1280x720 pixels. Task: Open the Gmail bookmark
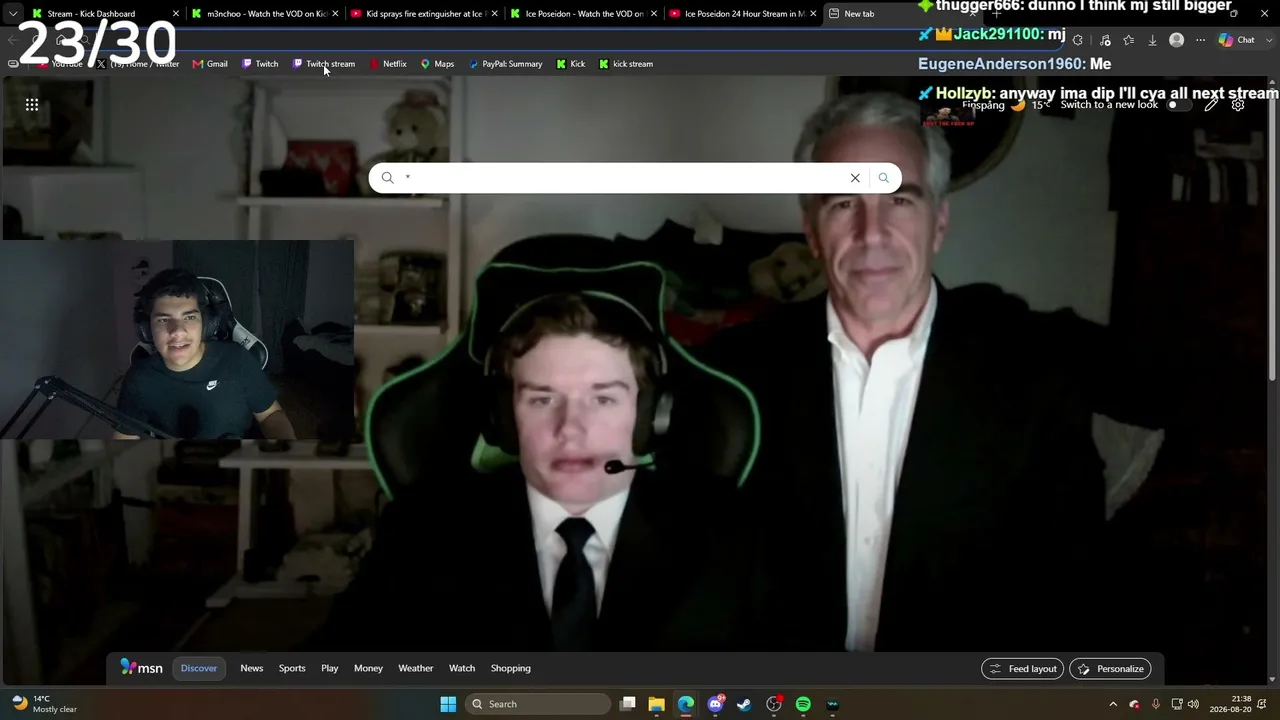pyautogui.click(x=210, y=64)
